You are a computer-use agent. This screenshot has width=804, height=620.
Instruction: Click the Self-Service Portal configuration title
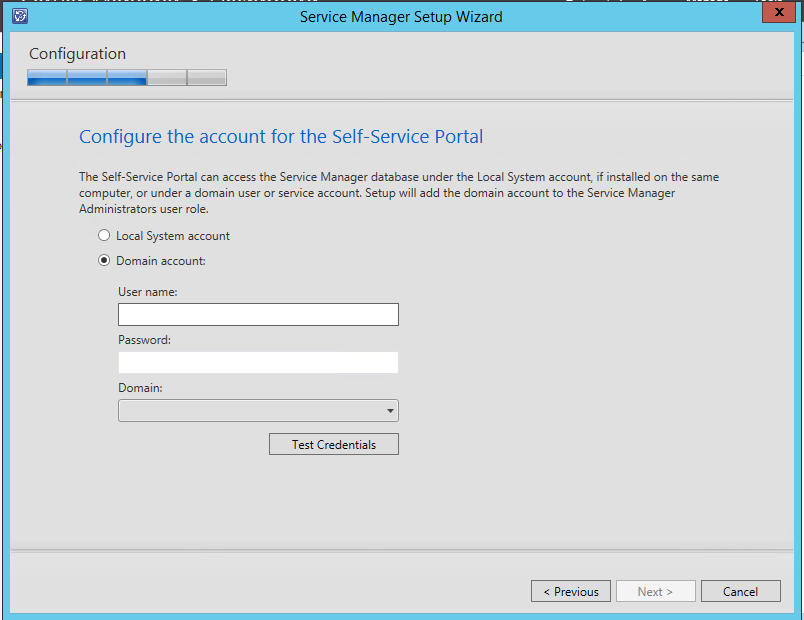point(281,136)
